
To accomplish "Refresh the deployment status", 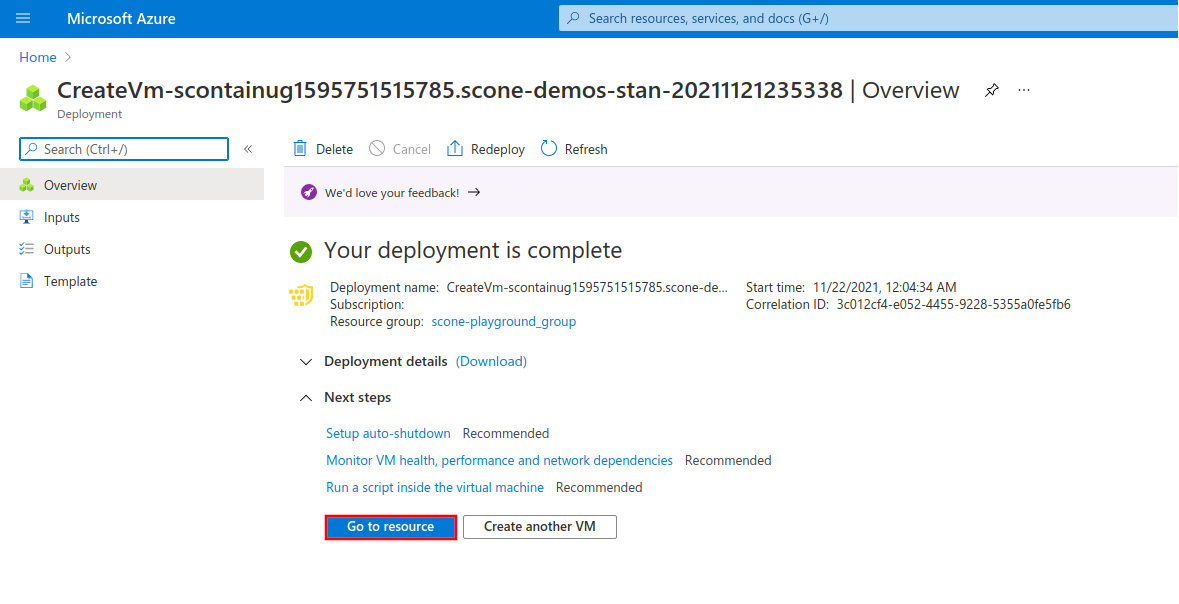I will (573, 148).
